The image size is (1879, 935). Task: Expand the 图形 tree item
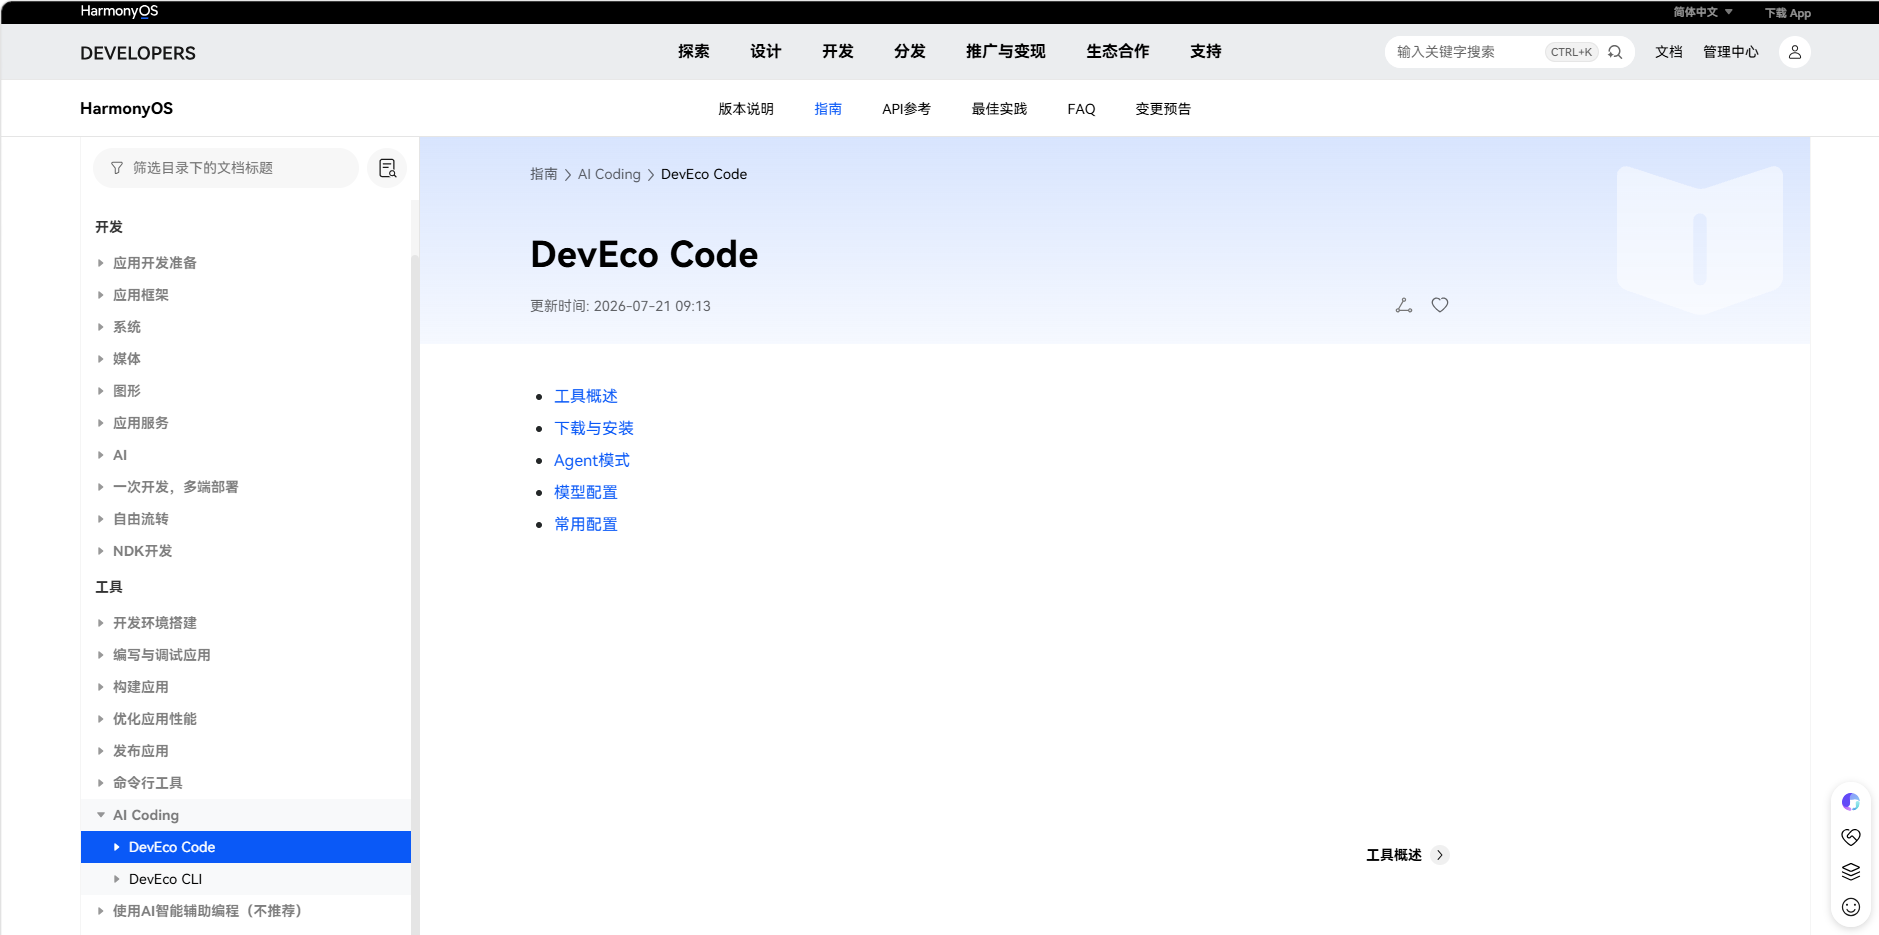[x=100, y=391]
